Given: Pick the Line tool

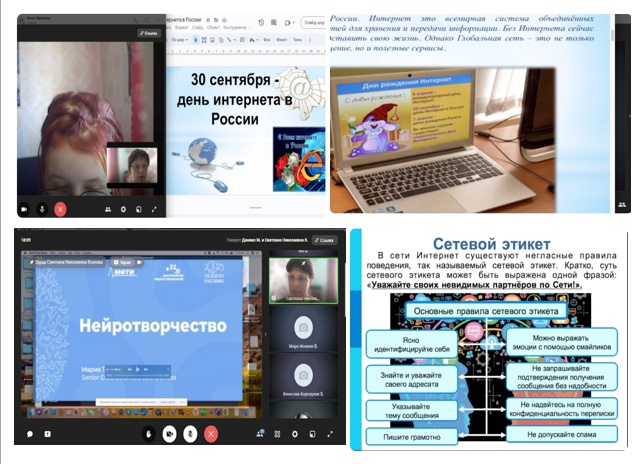Looking at the screenshot, I should click(229, 40).
